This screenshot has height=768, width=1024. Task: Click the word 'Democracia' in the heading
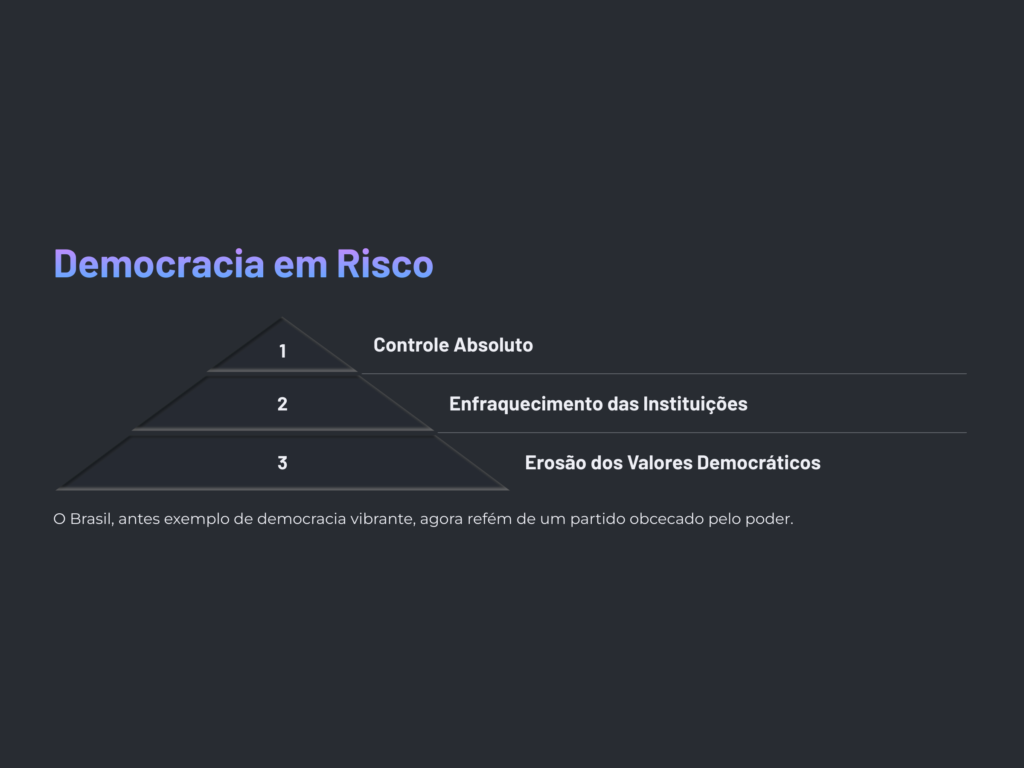pos(159,264)
